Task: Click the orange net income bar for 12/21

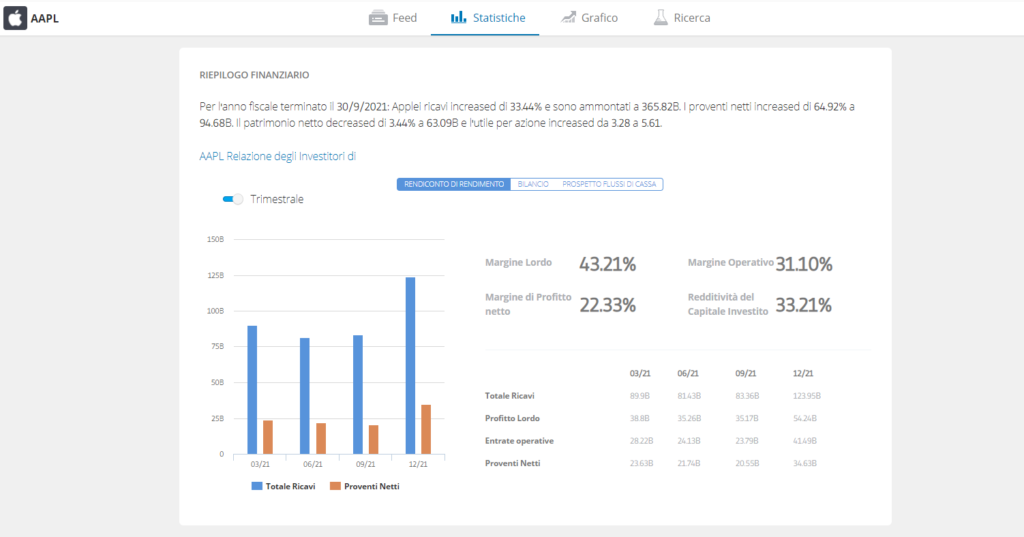Action: 426,429
